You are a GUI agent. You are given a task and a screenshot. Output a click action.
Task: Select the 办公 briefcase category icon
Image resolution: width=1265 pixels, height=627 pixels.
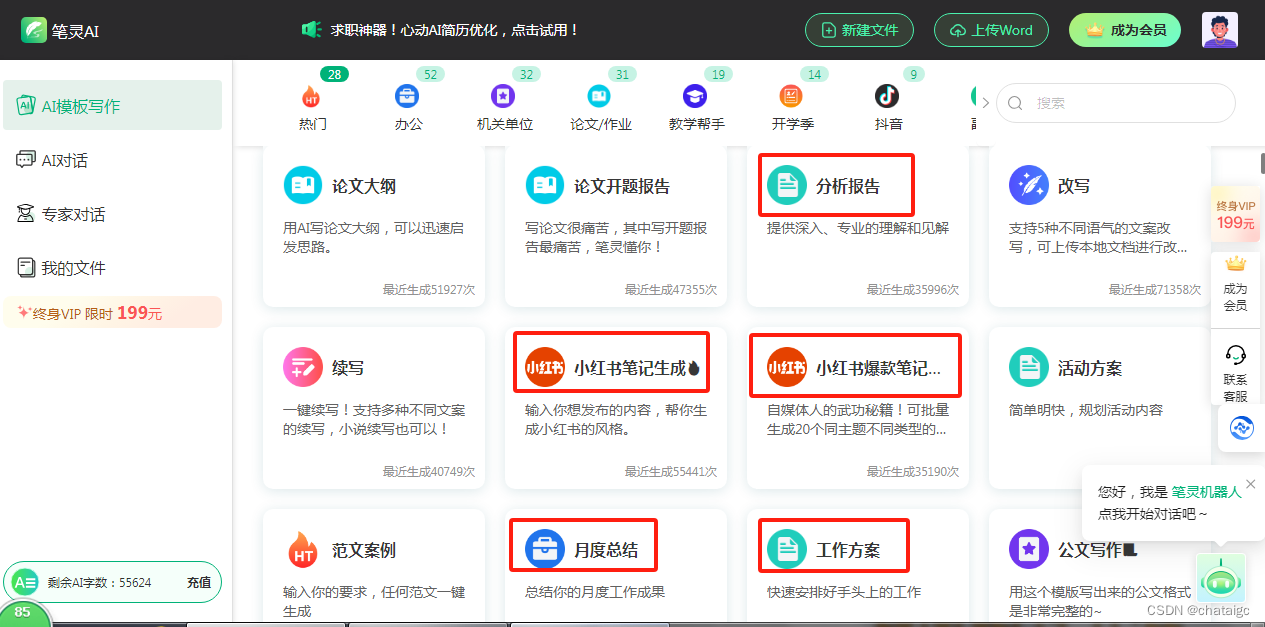[407, 96]
